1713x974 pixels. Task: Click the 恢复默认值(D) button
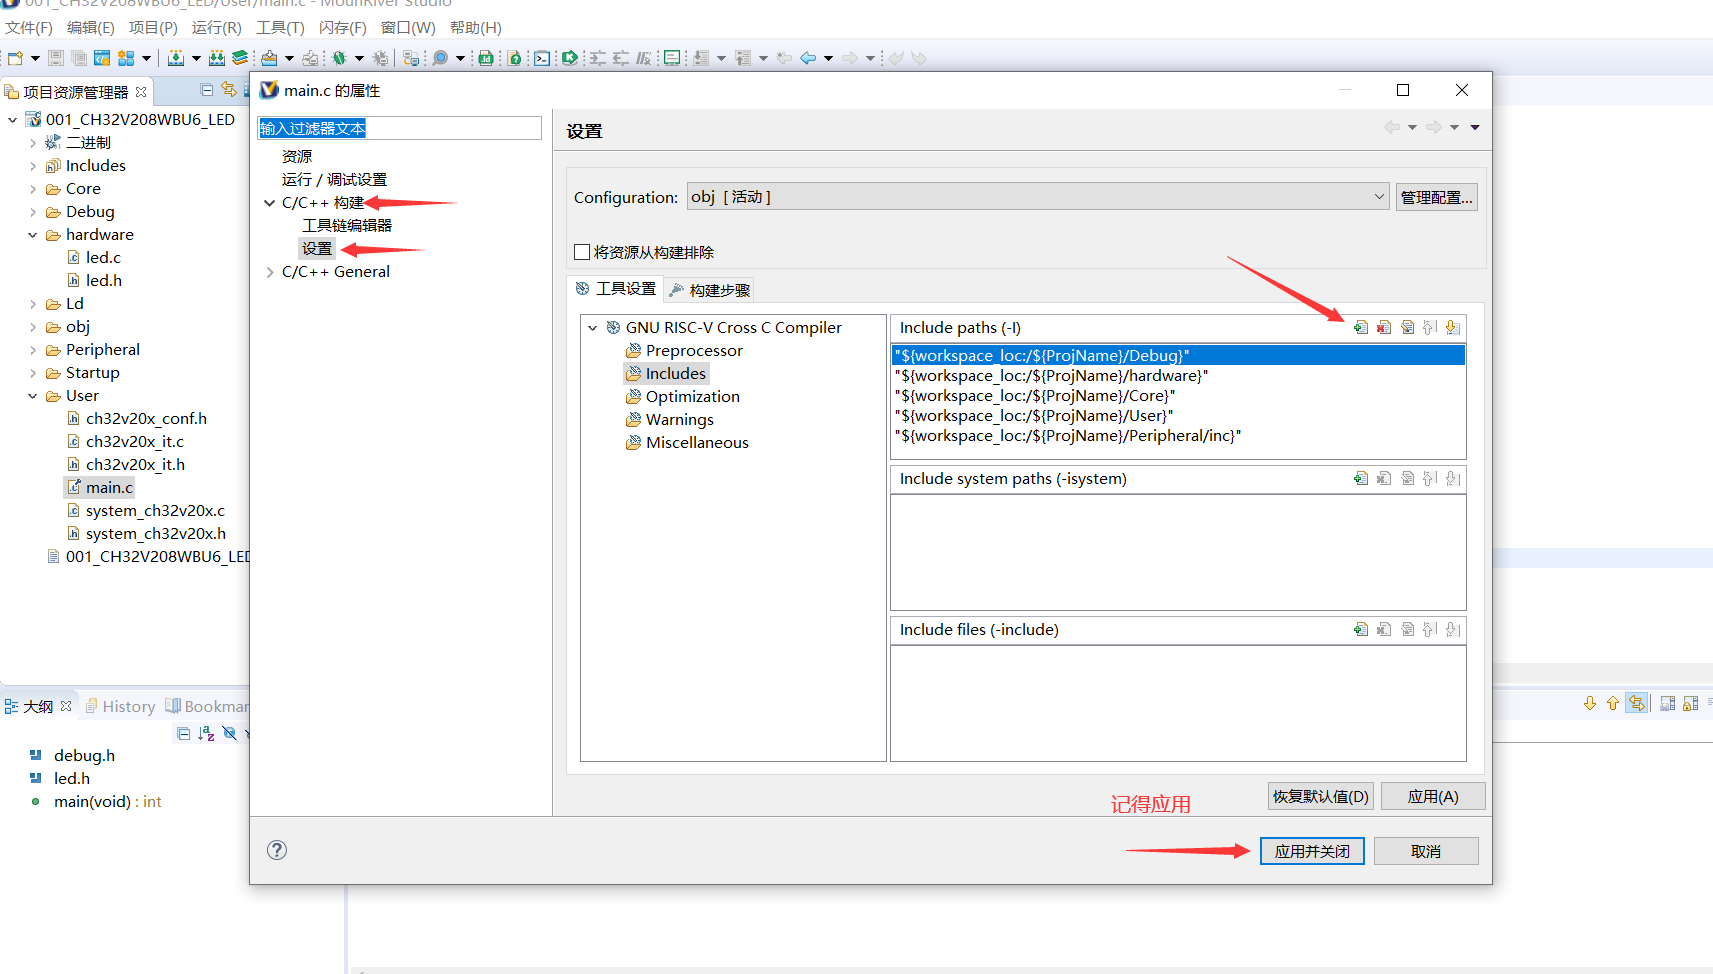click(1320, 796)
